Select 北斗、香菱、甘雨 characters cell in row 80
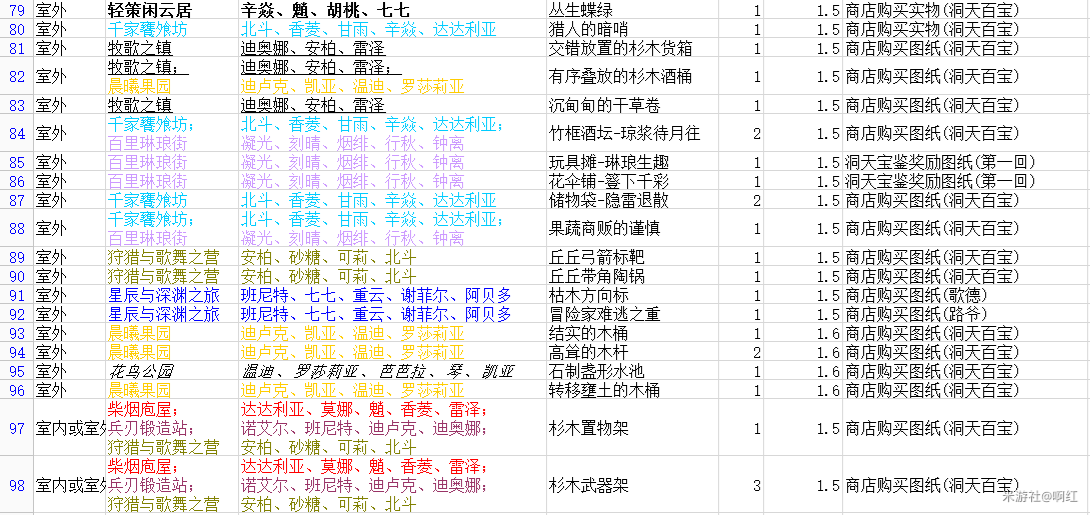The height and width of the screenshot is (515, 1090). point(392,28)
